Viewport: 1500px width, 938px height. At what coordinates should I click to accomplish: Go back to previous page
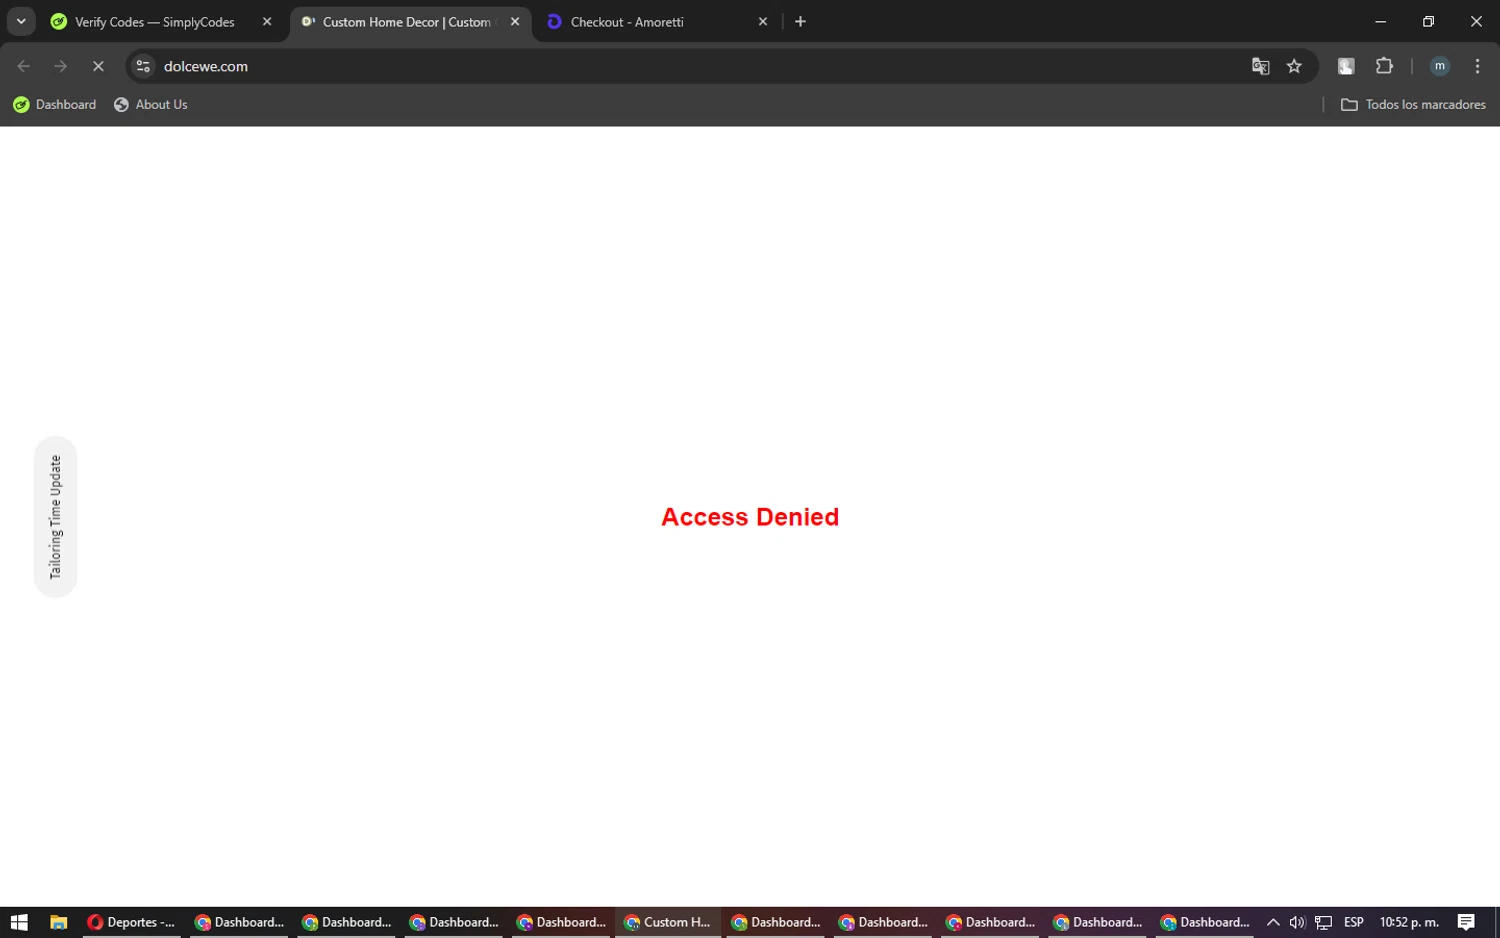[x=24, y=66]
